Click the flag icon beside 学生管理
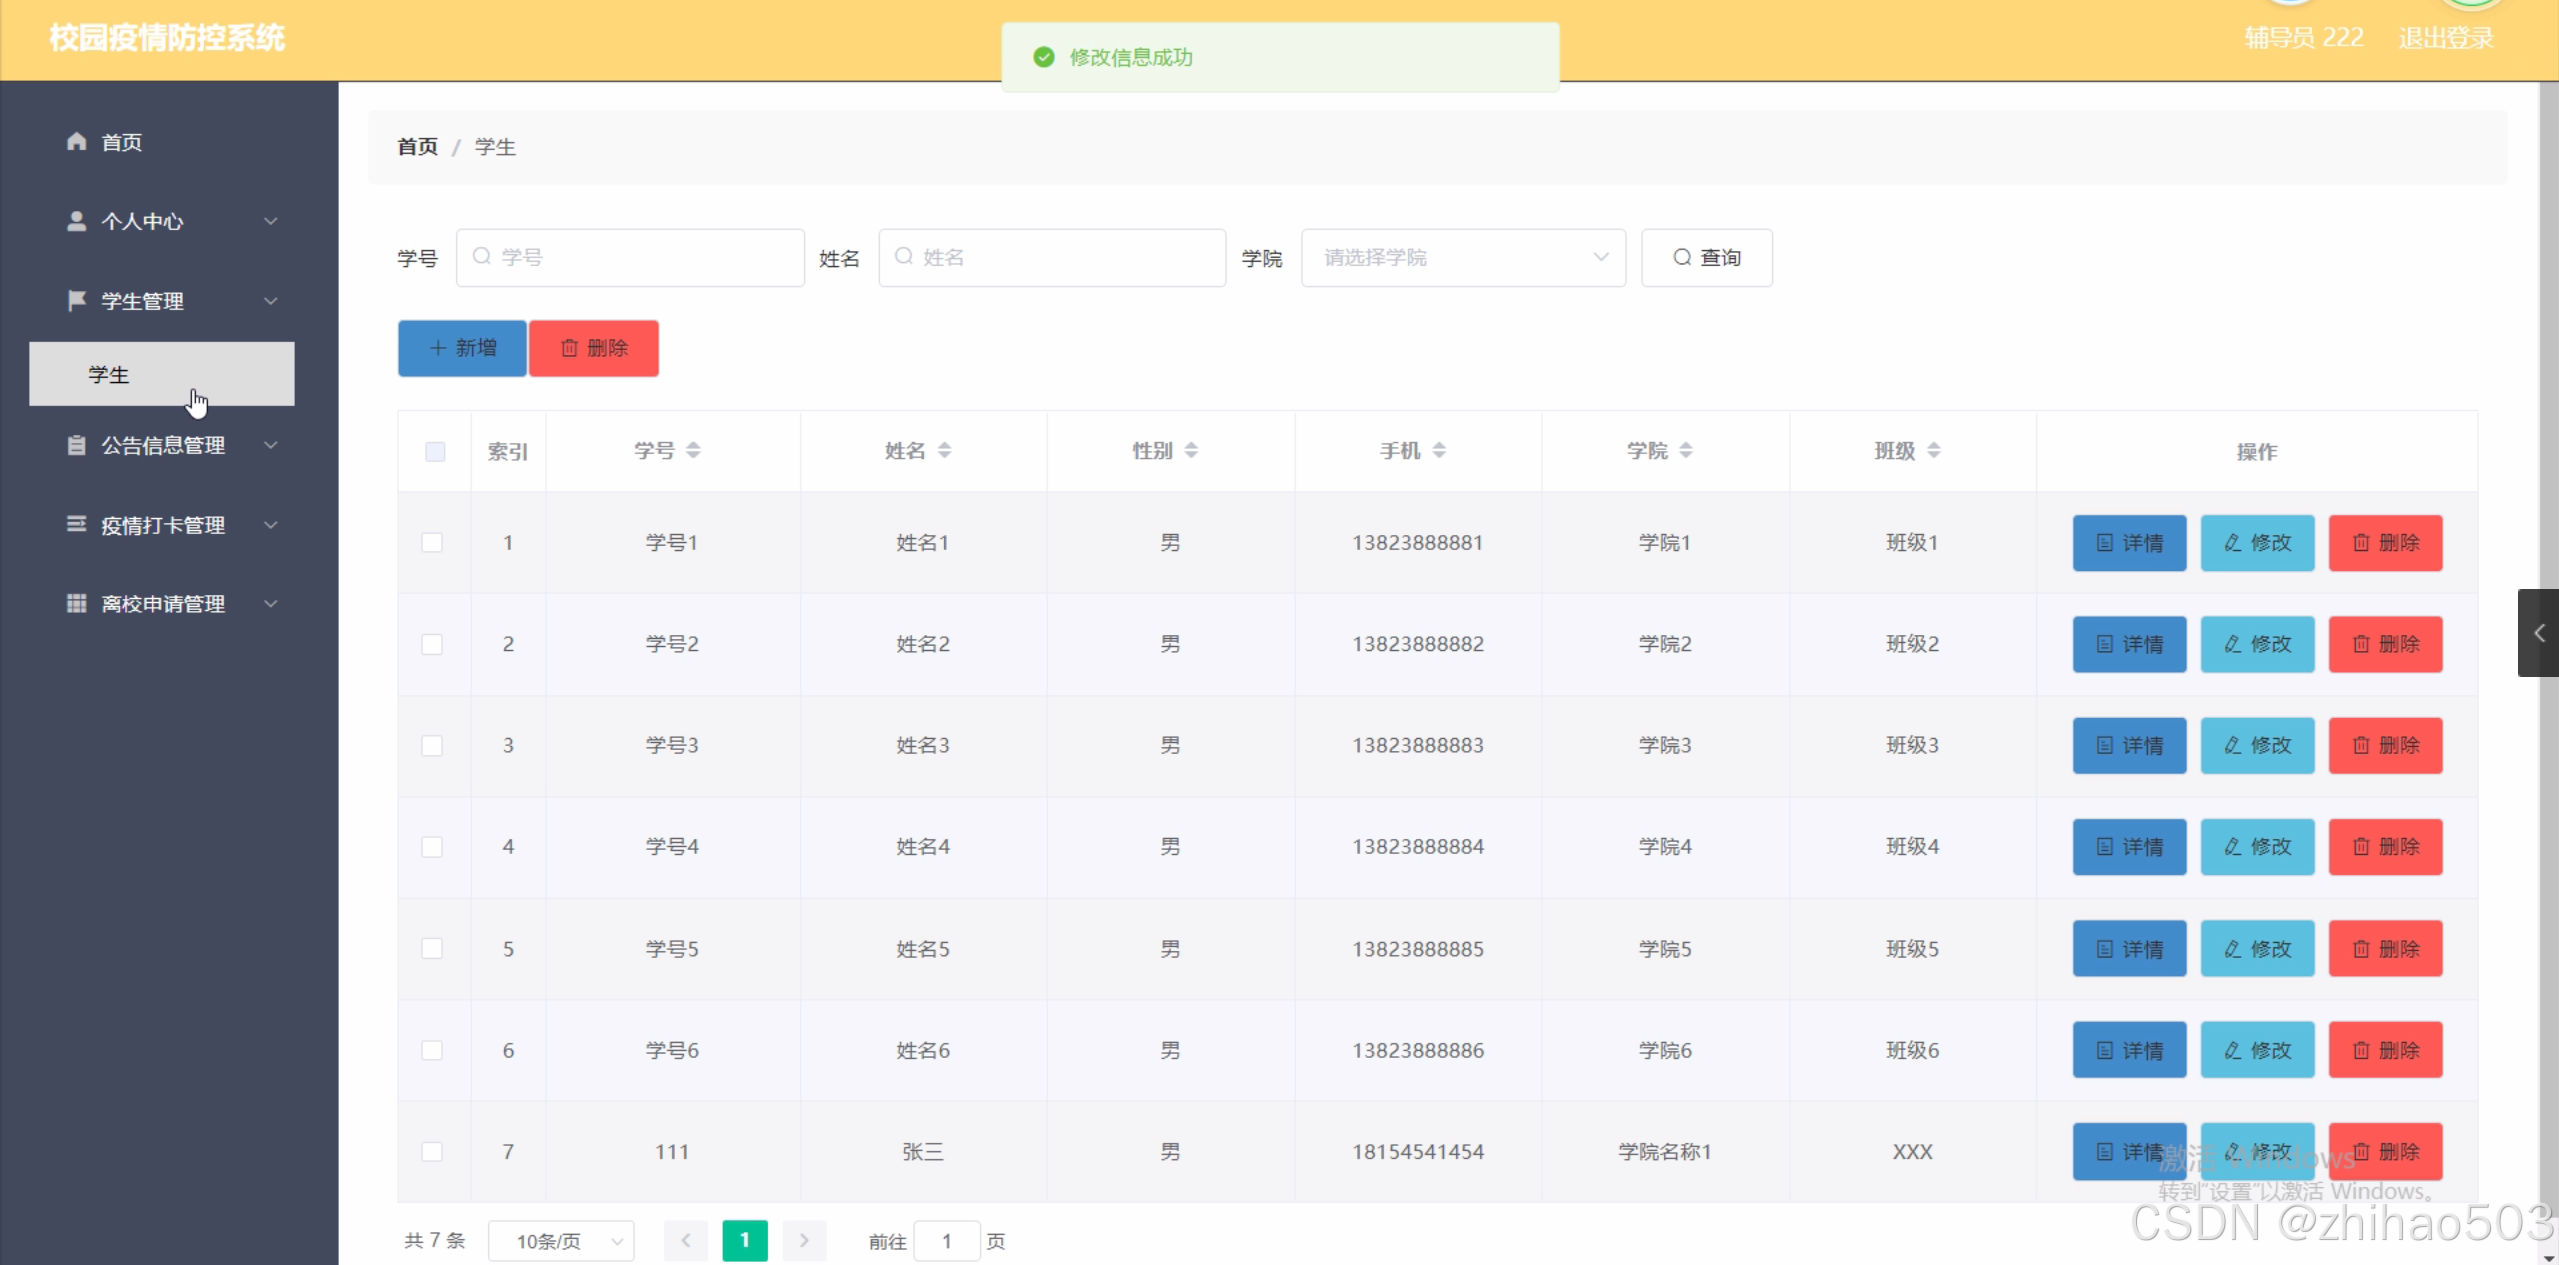2559x1265 pixels. click(x=76, y=300)
